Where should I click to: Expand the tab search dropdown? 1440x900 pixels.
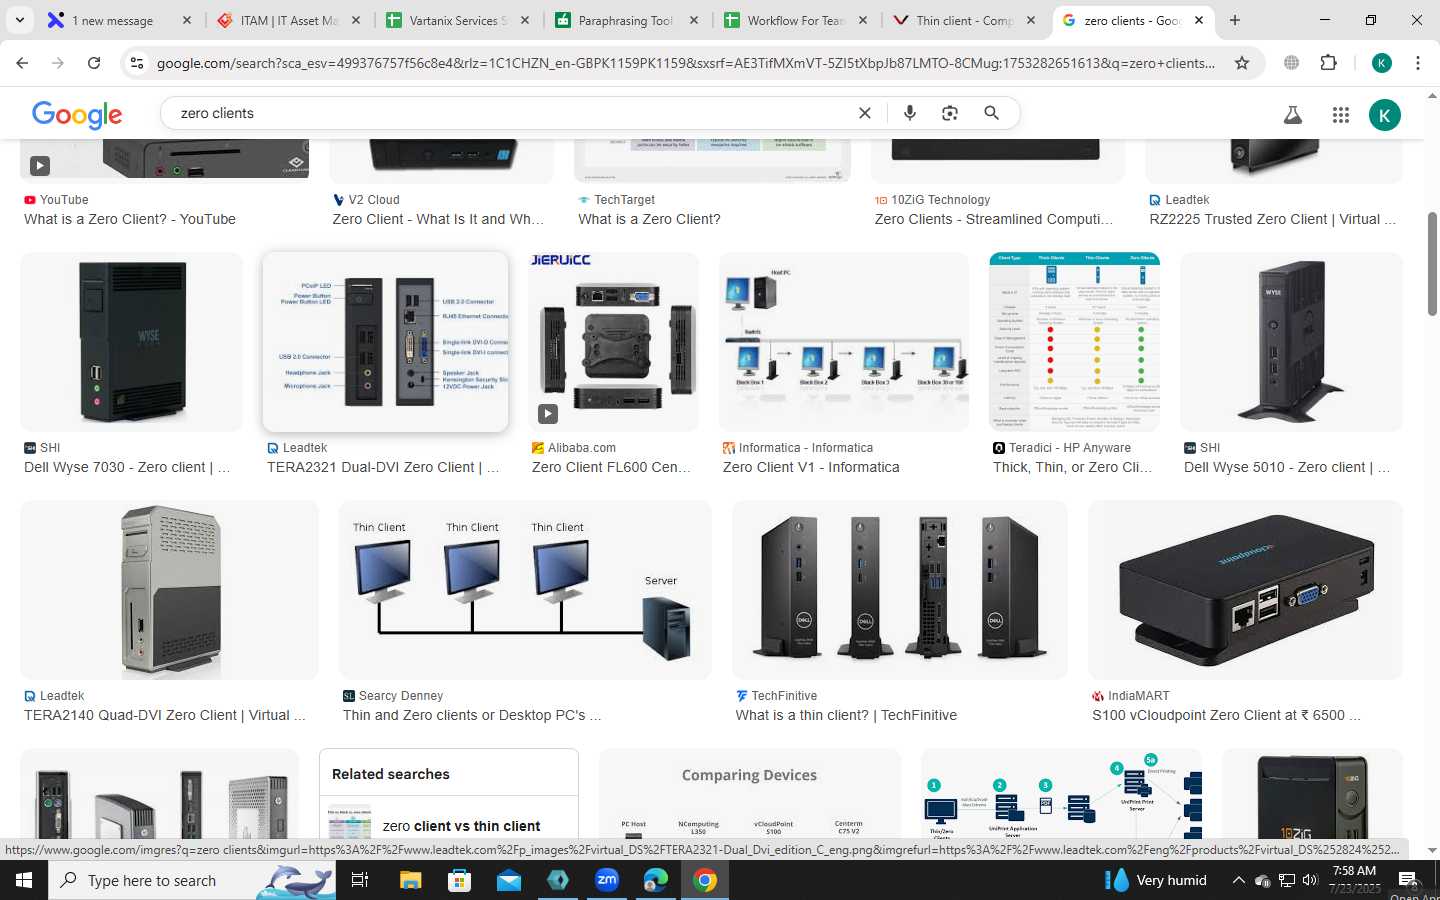click(x=19, y=20)
